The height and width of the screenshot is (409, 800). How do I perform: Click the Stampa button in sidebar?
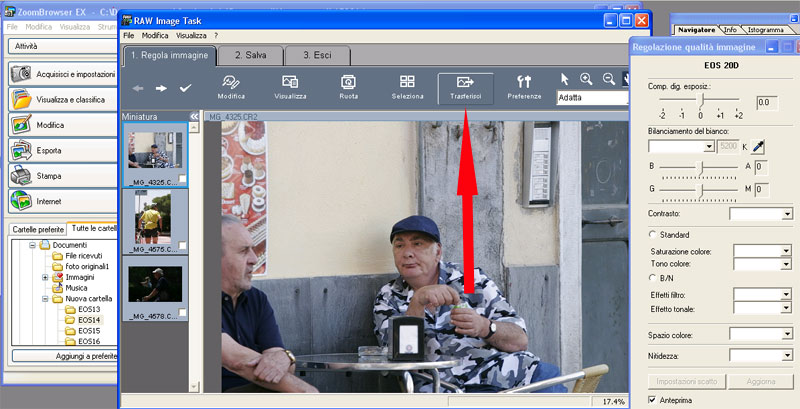58,176
